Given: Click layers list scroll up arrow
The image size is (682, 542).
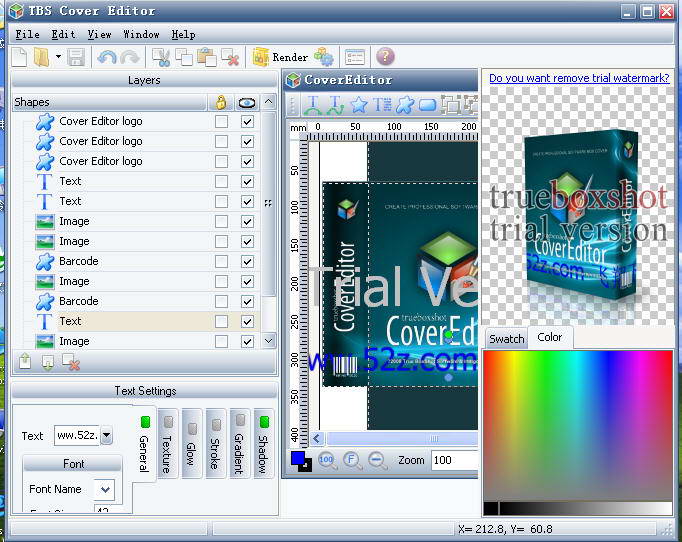Looking at the screenshot, I should point(269,102).
